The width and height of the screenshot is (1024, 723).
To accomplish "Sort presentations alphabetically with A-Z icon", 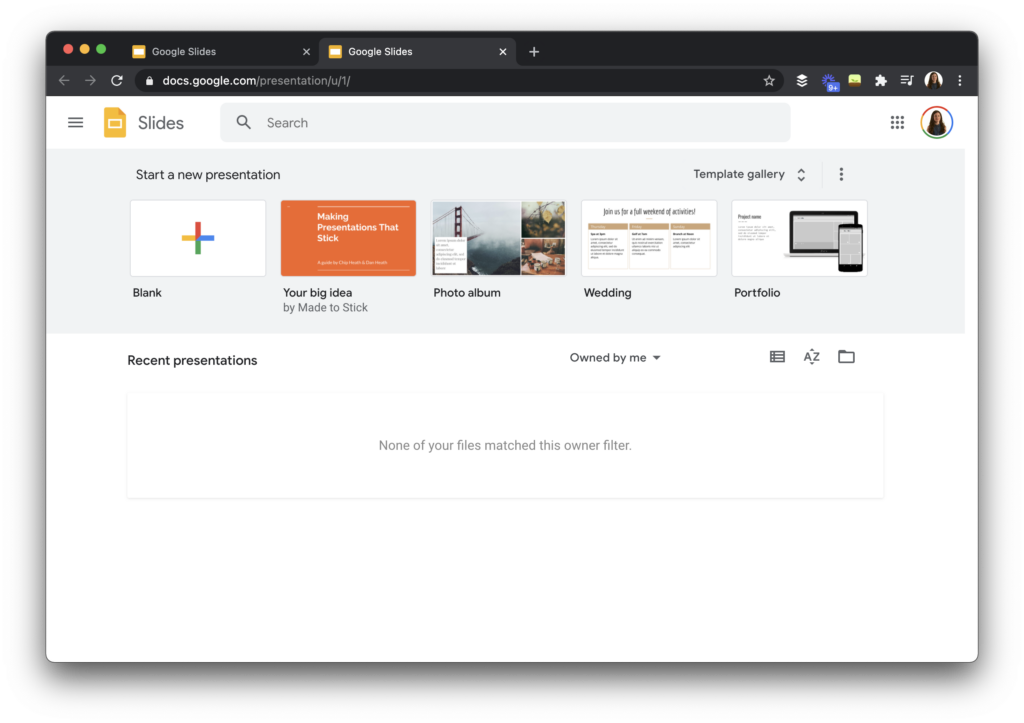I will tap(811, 356).
